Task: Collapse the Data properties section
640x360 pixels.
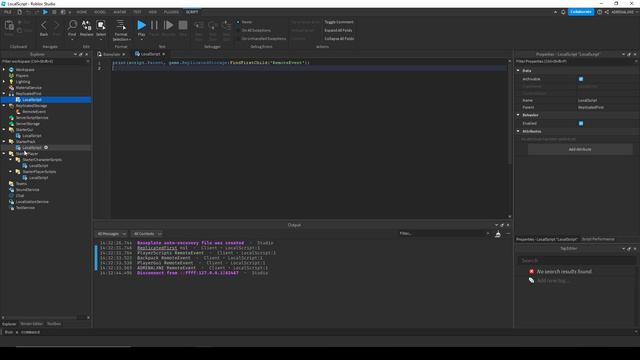Action: [x=518, y=71]
